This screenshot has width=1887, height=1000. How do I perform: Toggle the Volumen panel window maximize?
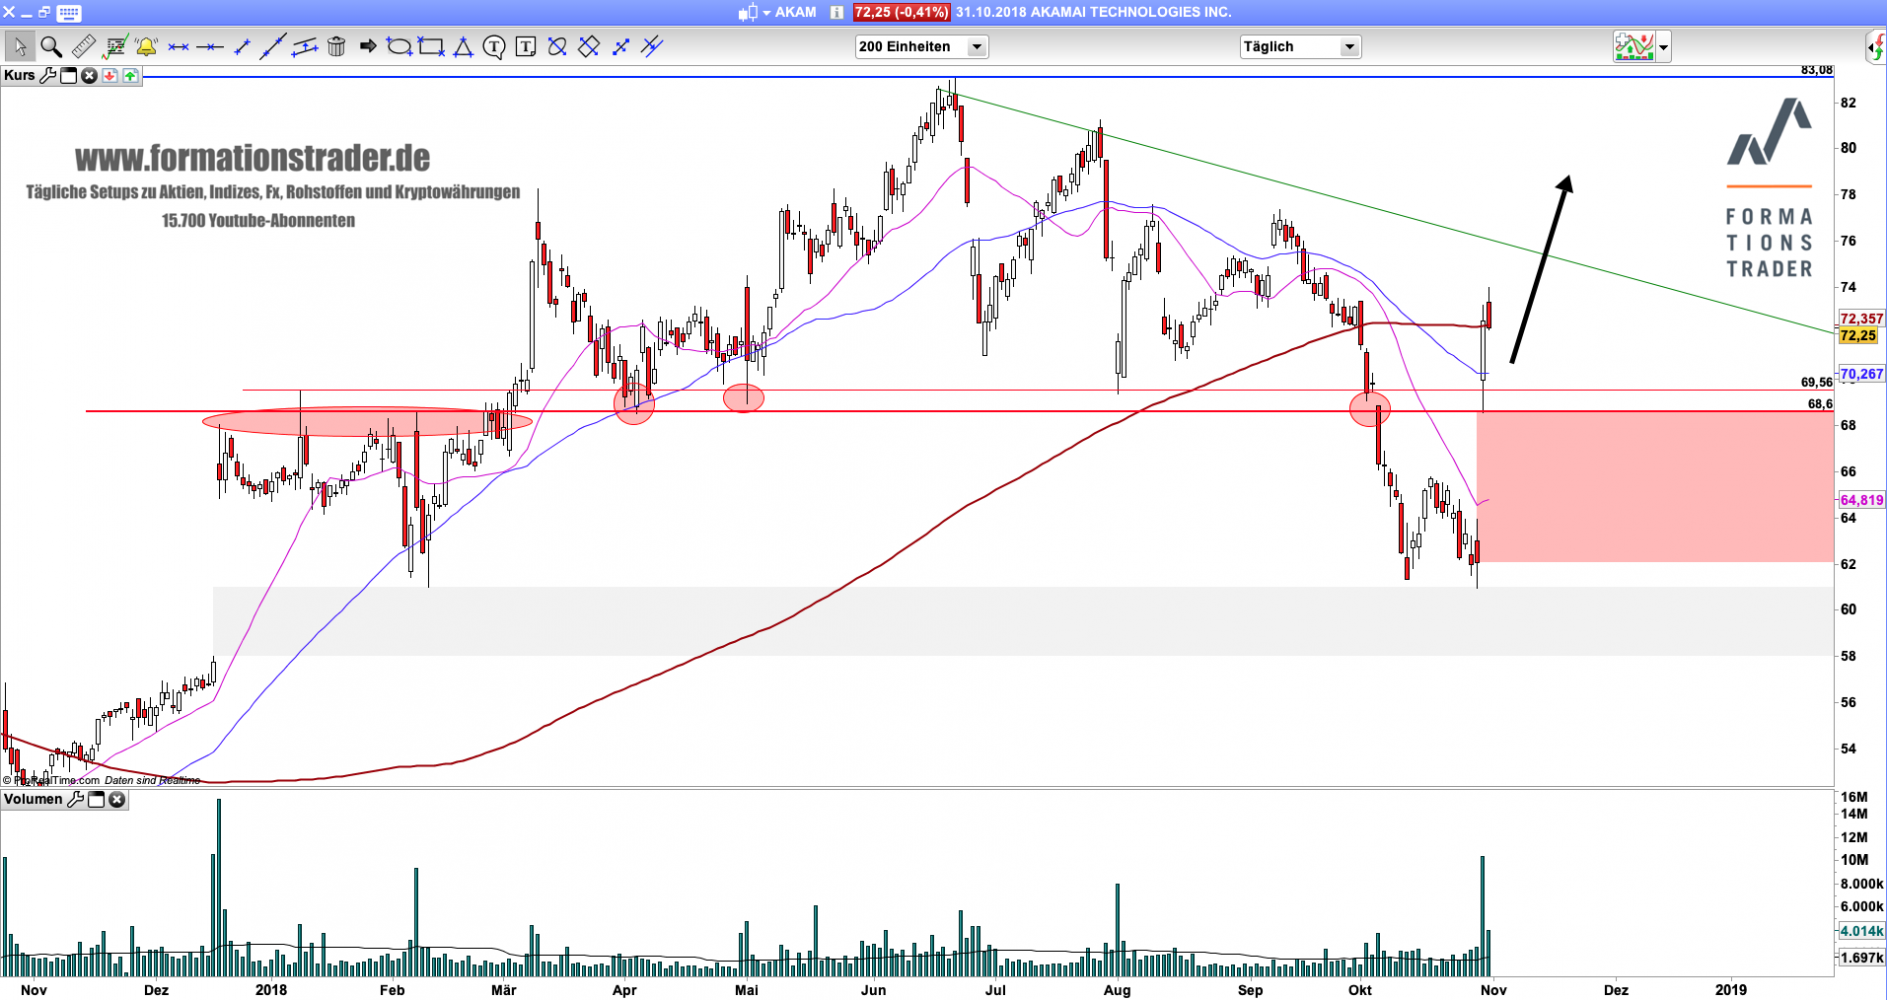point(96,800)
